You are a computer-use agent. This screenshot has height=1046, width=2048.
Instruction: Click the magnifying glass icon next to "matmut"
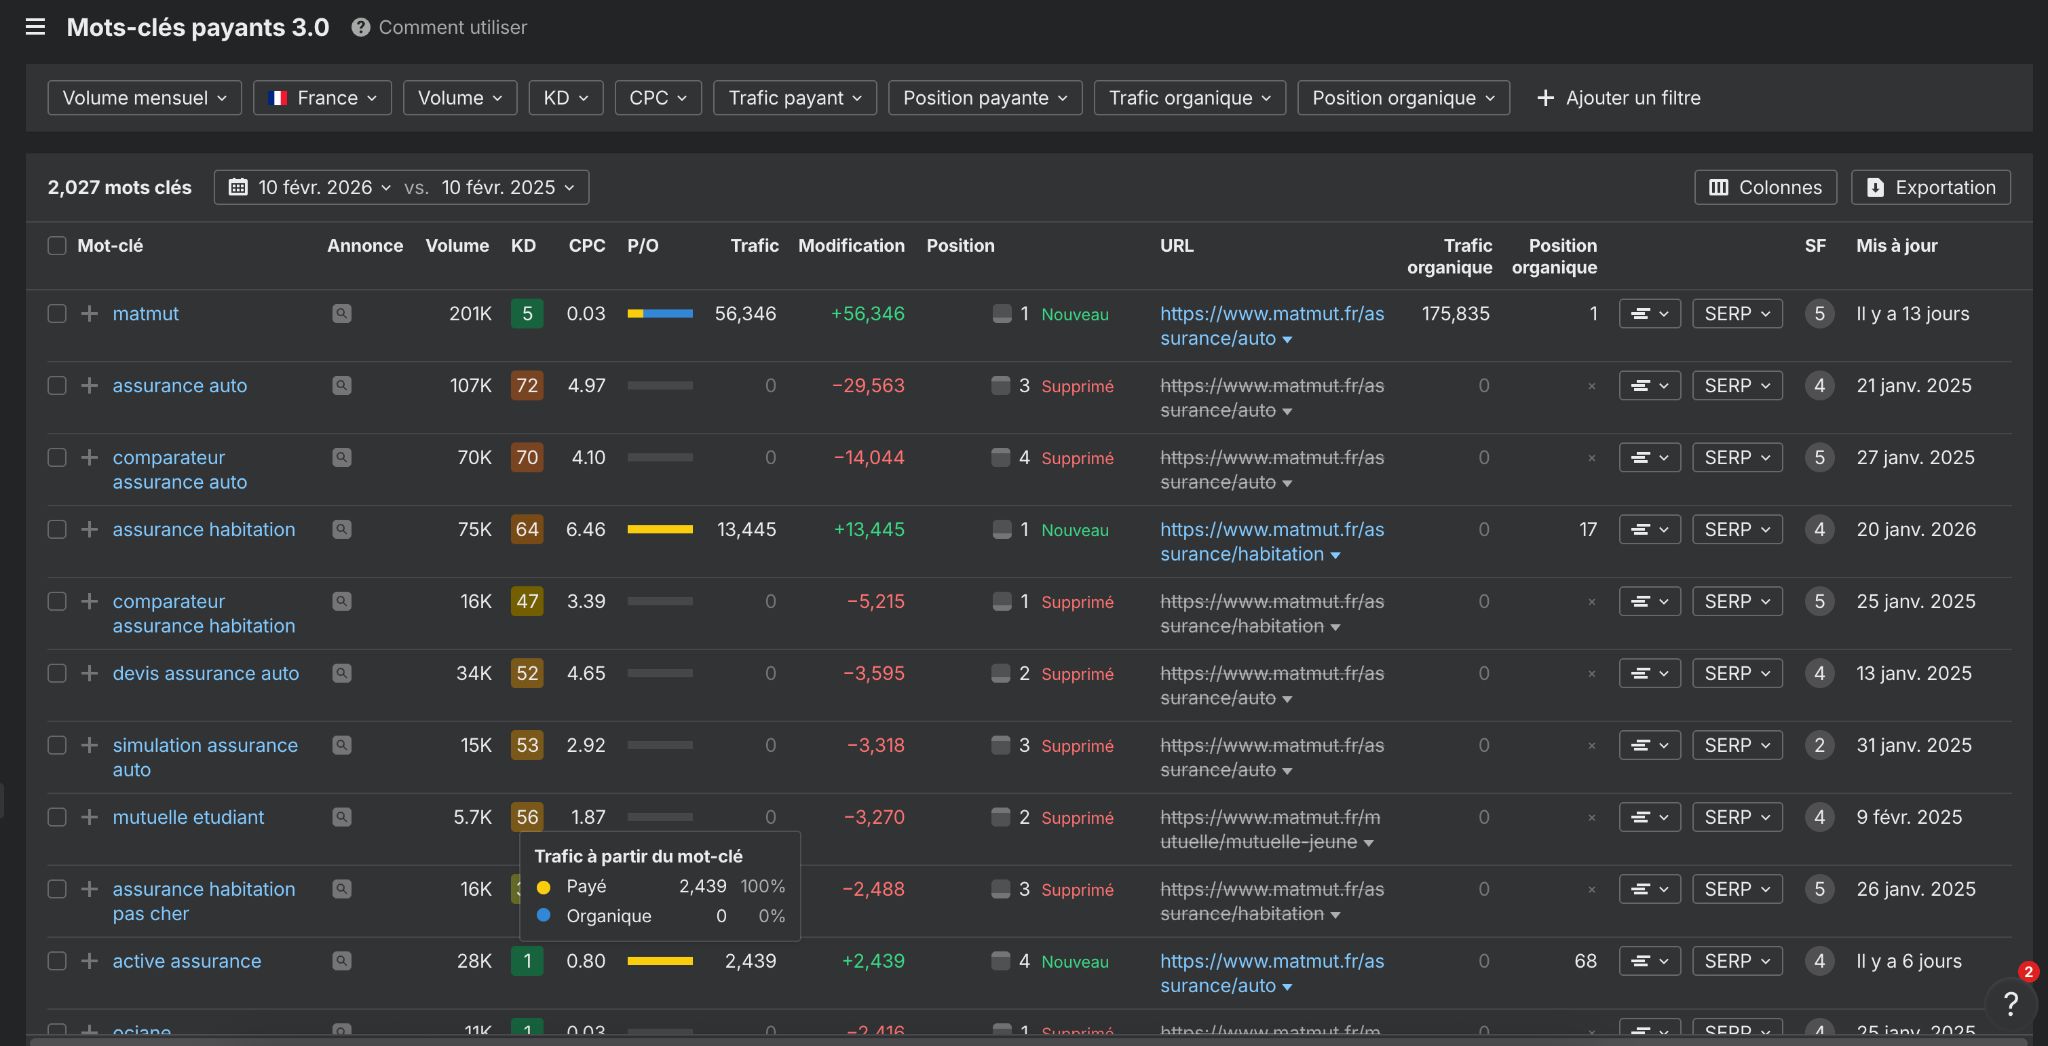[342, 313]
